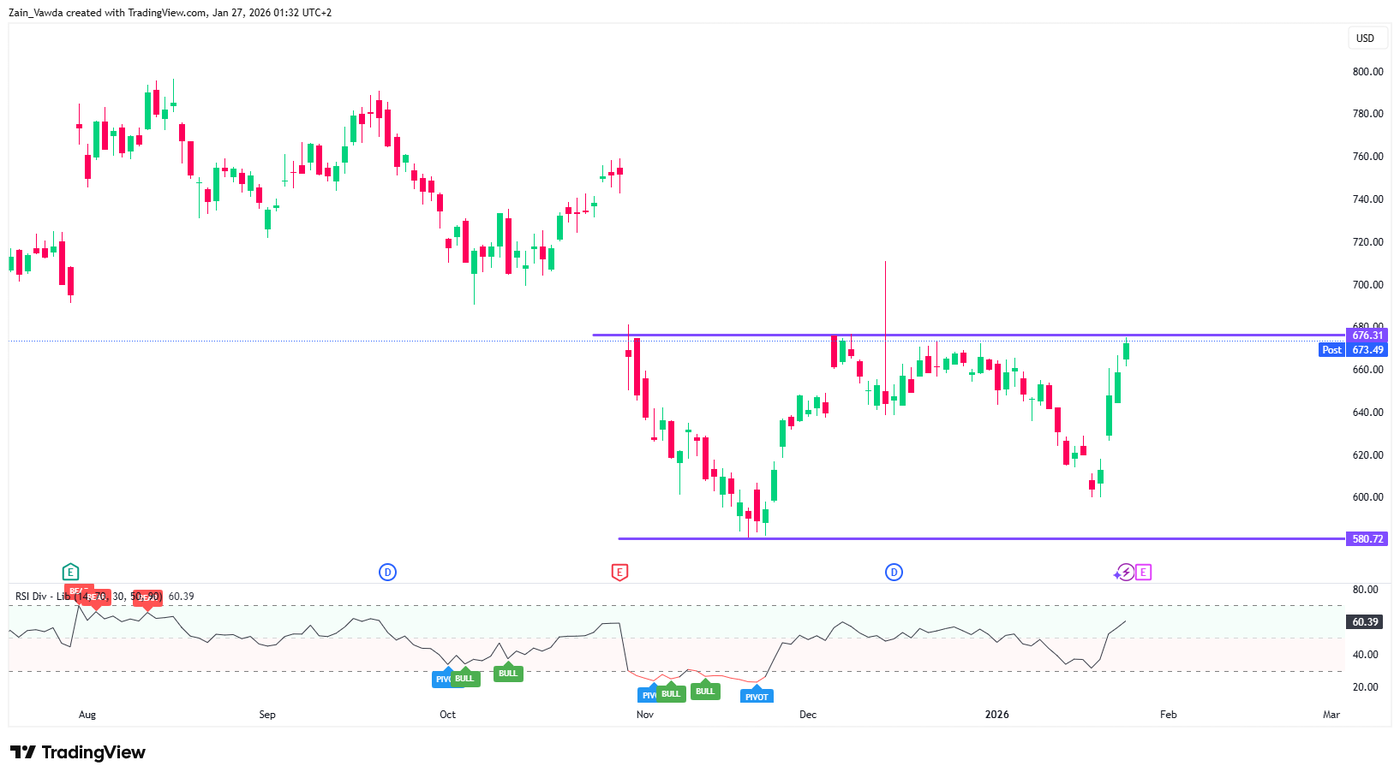Click the 620.00 price scale label
The image size is (1400, 778).
pos(1368,455)
